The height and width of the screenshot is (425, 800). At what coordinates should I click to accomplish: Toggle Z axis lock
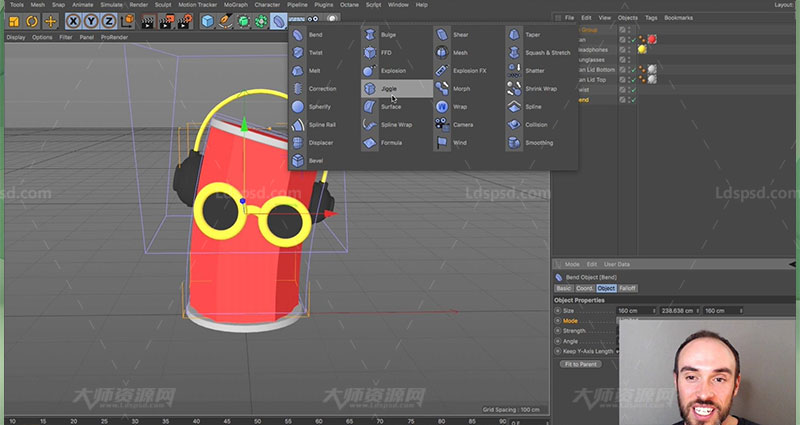click(109, 21)
